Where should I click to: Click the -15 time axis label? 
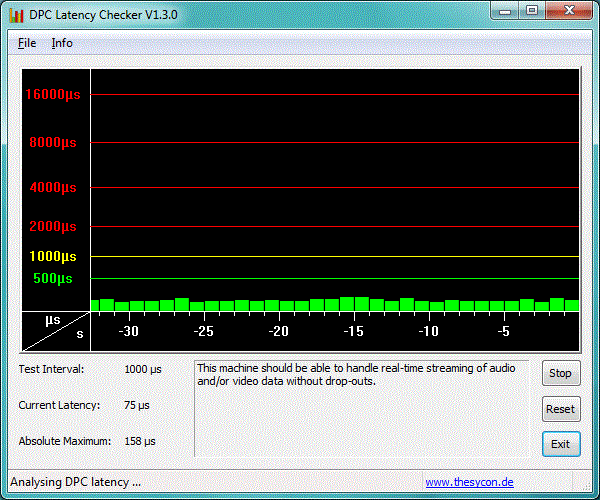tap(354, 331)
